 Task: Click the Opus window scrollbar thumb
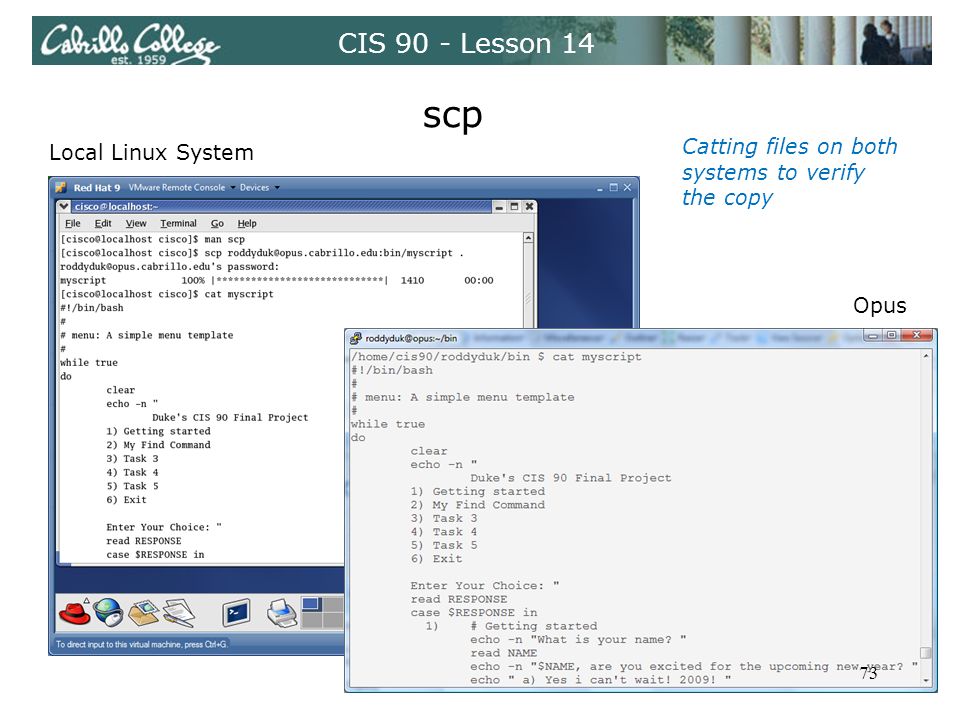coord(926,653)
